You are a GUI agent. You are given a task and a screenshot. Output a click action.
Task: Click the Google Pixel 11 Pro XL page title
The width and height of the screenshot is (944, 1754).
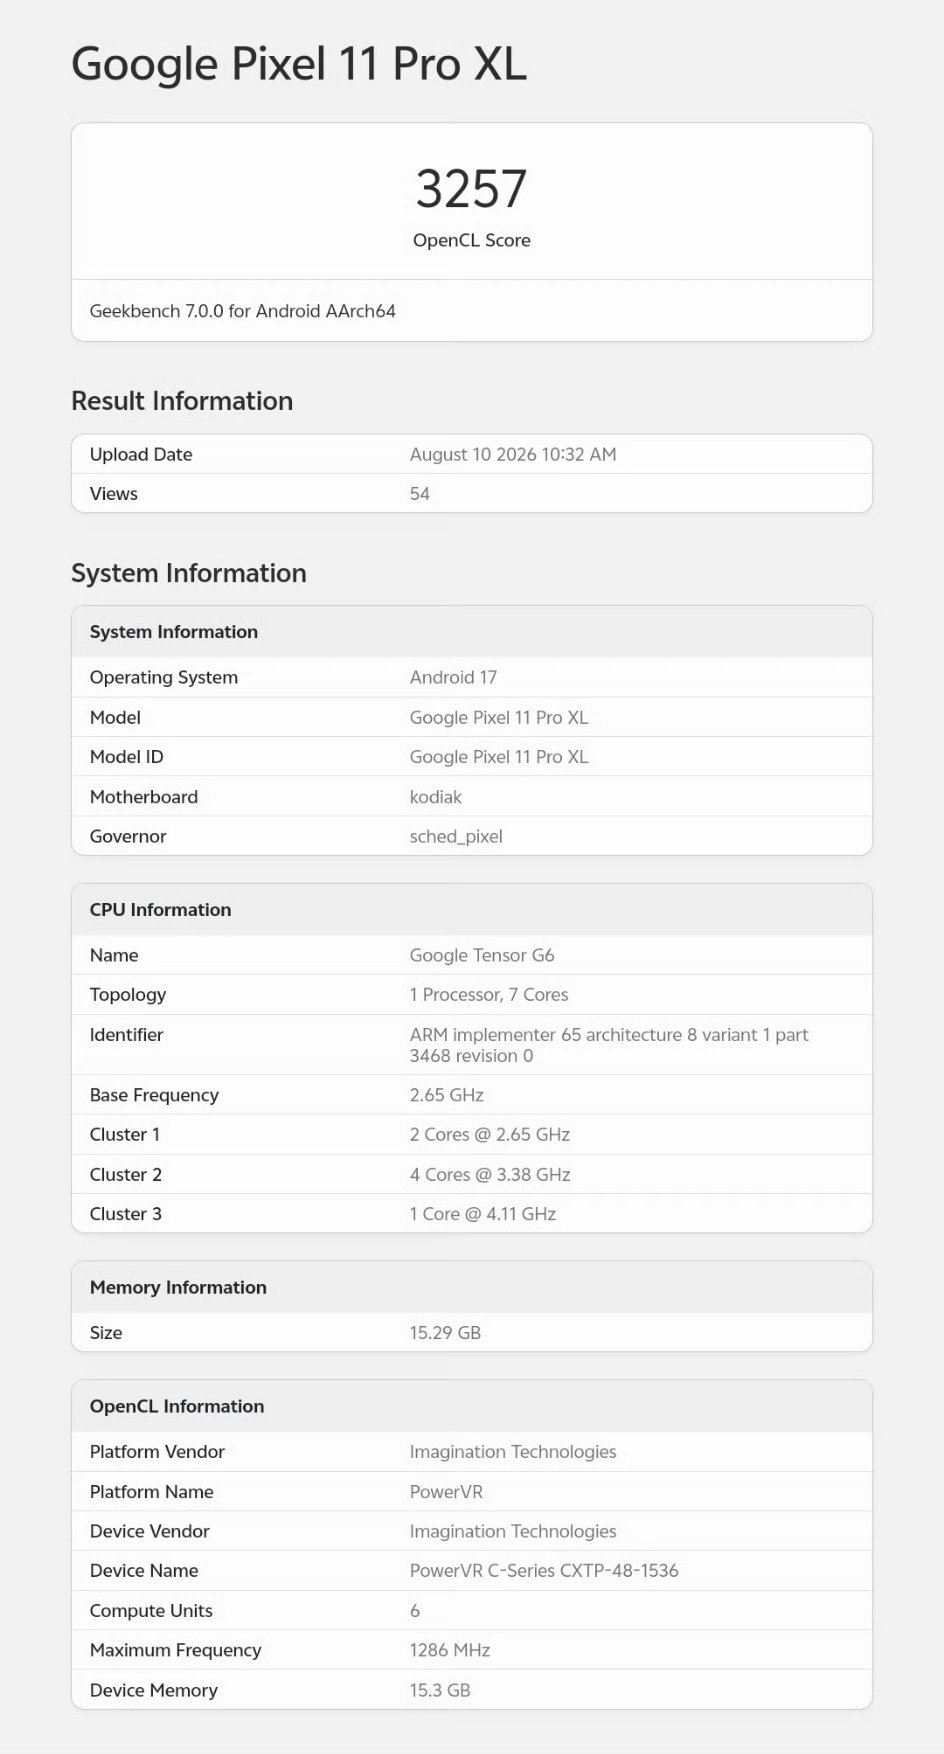[x=299, y=64]
